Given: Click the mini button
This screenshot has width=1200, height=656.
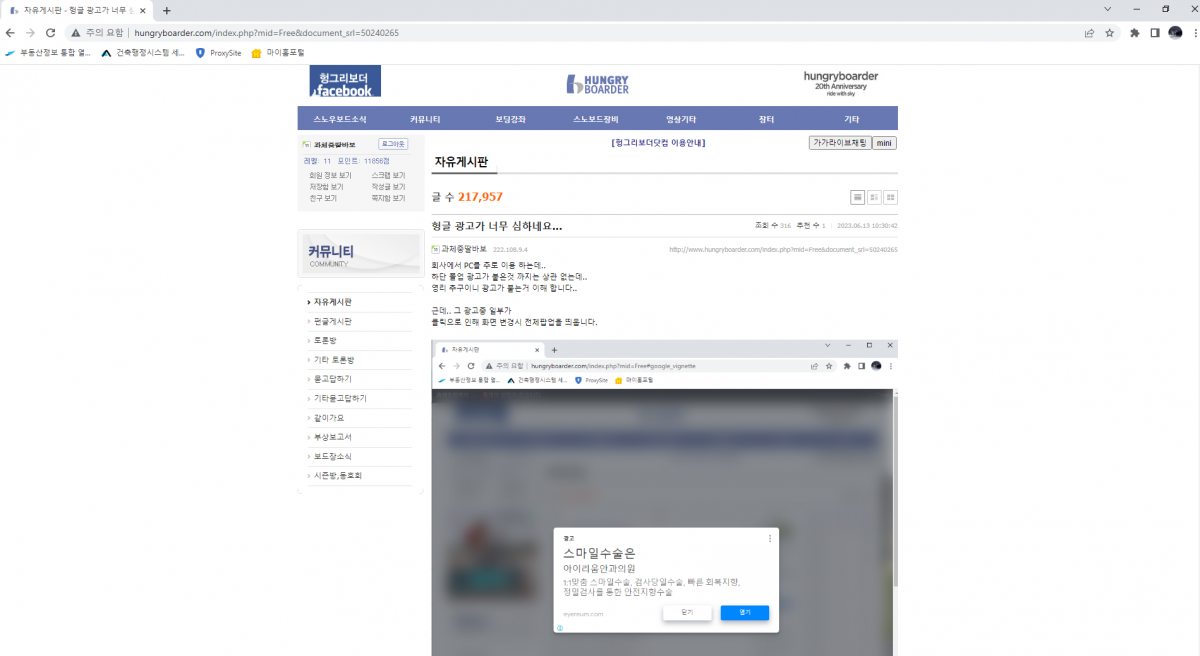Looking at the screenshot, I should coord(884,143).
